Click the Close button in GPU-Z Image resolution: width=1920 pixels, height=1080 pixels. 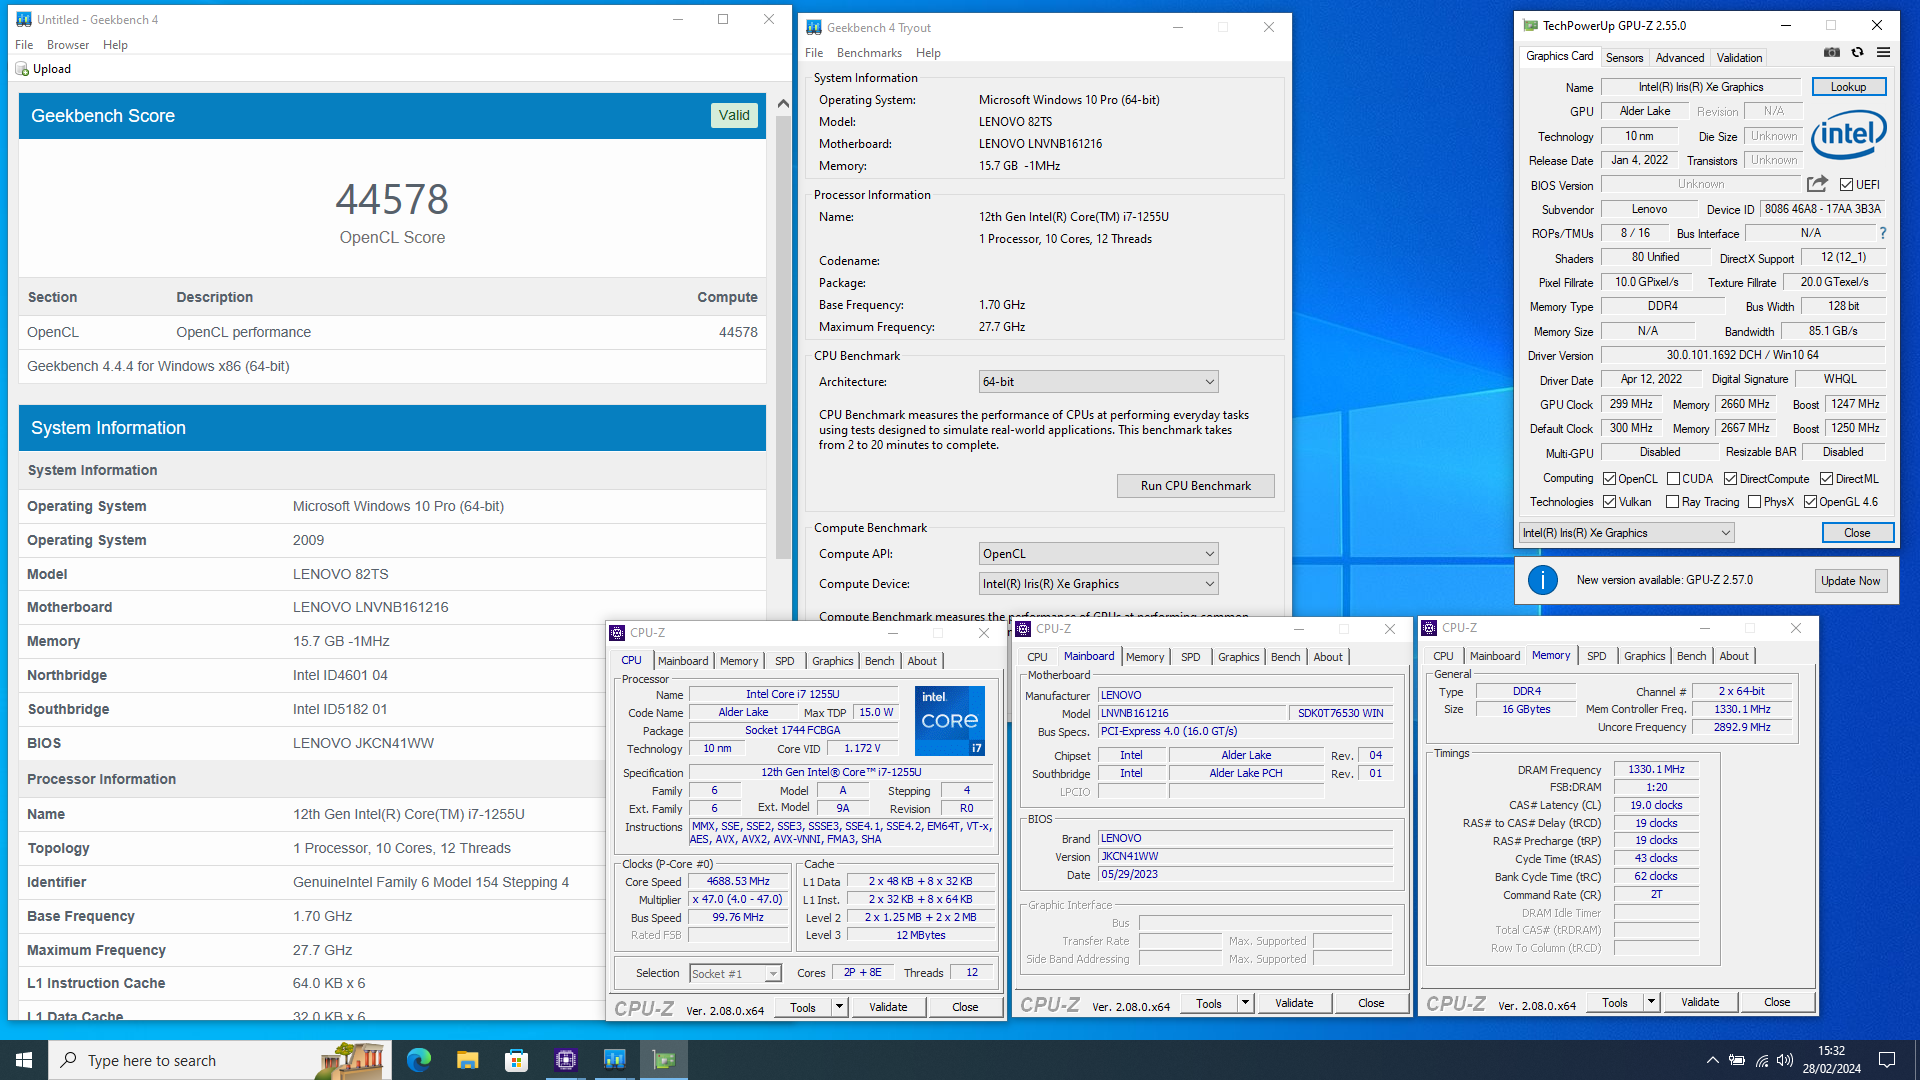(x=1858, y=533)
